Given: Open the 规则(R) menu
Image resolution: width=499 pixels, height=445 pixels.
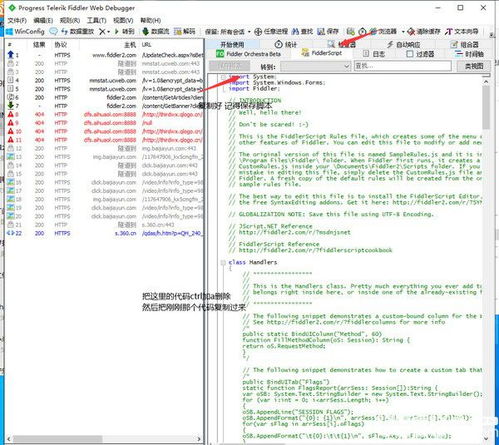Looking at the screenshot, I should pyautogui.click(x=70, y=20).
